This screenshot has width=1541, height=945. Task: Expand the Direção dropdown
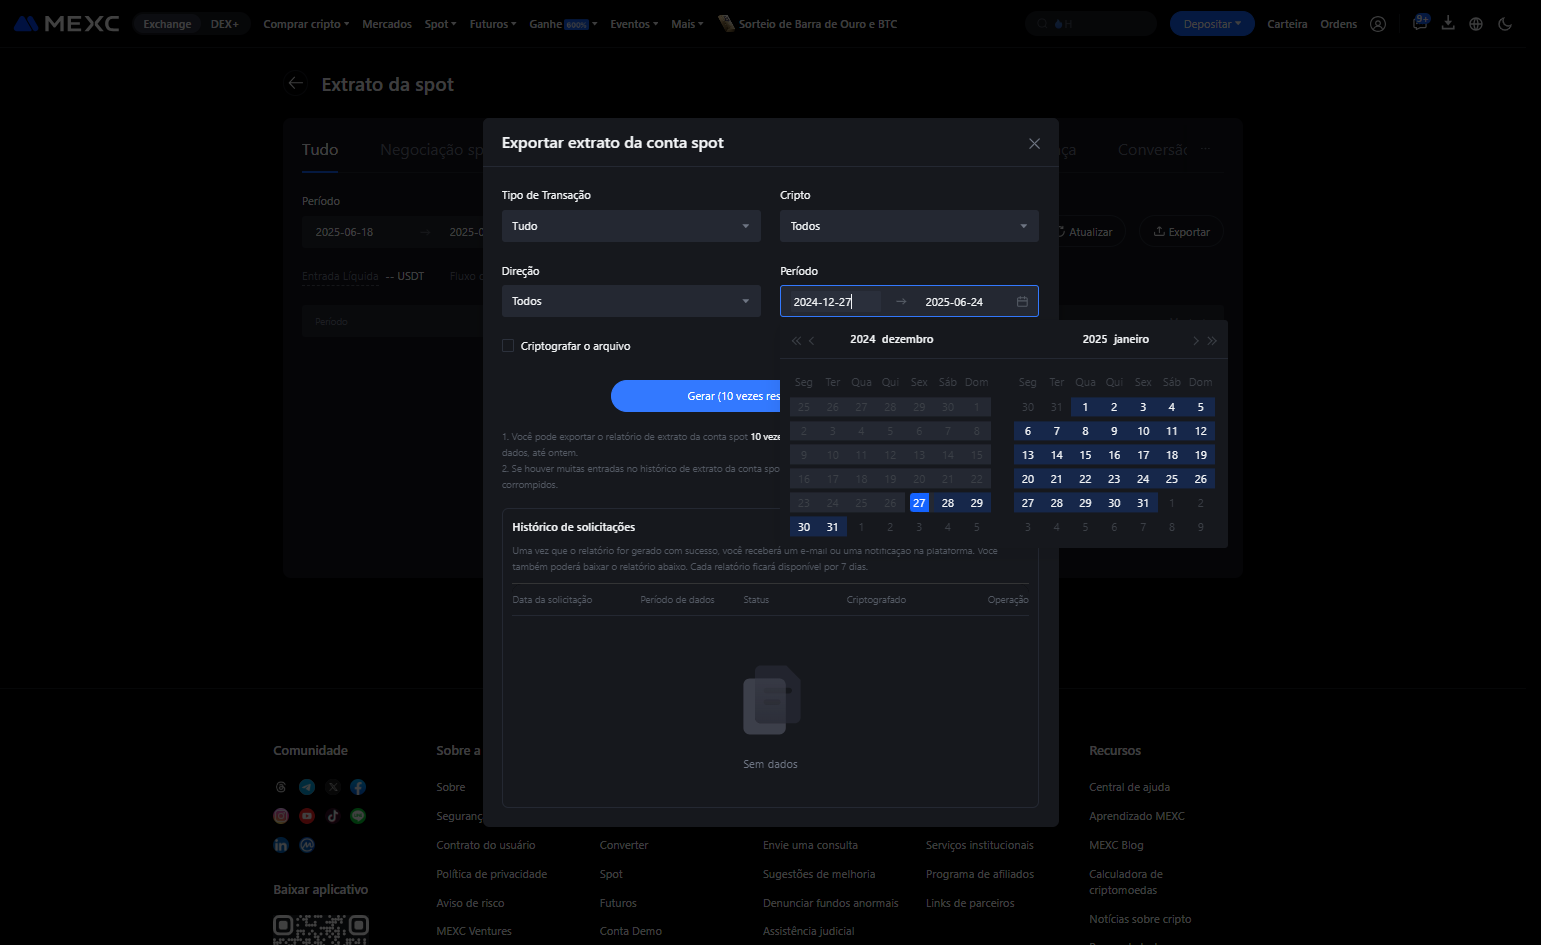[631, 301]
